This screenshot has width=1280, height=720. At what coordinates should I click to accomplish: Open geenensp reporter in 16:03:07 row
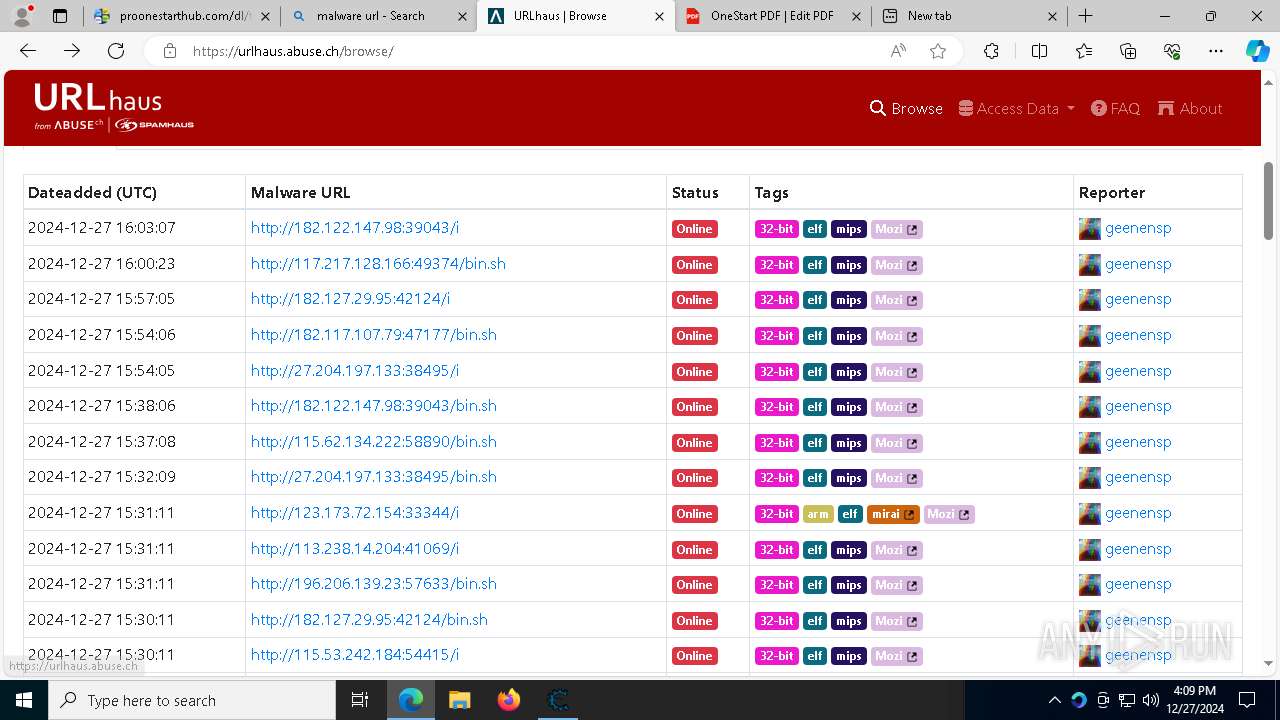(x=1138, y=228)
